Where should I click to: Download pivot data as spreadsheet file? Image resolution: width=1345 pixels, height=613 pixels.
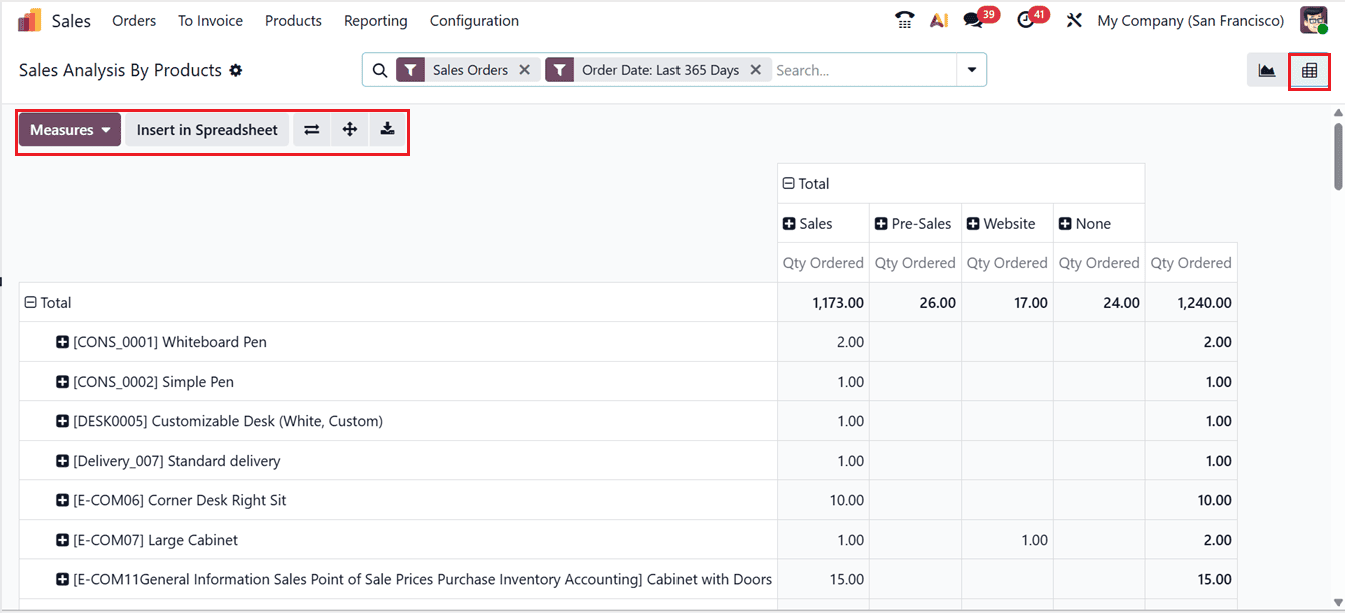[x=387, y=129]
